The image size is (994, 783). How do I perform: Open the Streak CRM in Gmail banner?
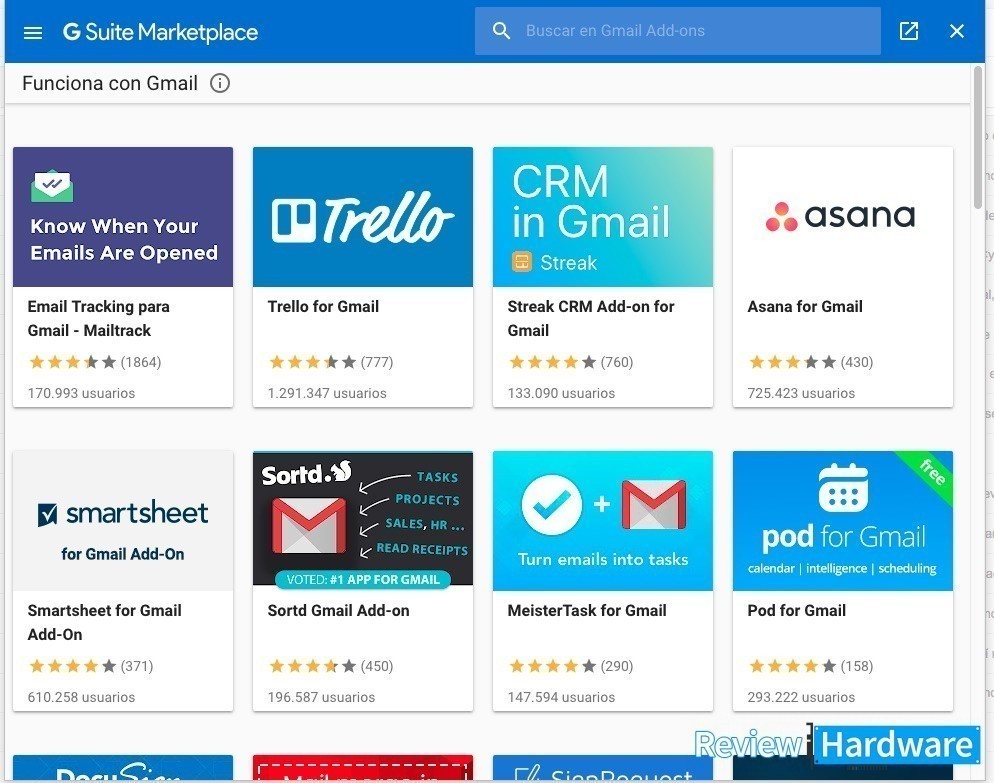603,217
